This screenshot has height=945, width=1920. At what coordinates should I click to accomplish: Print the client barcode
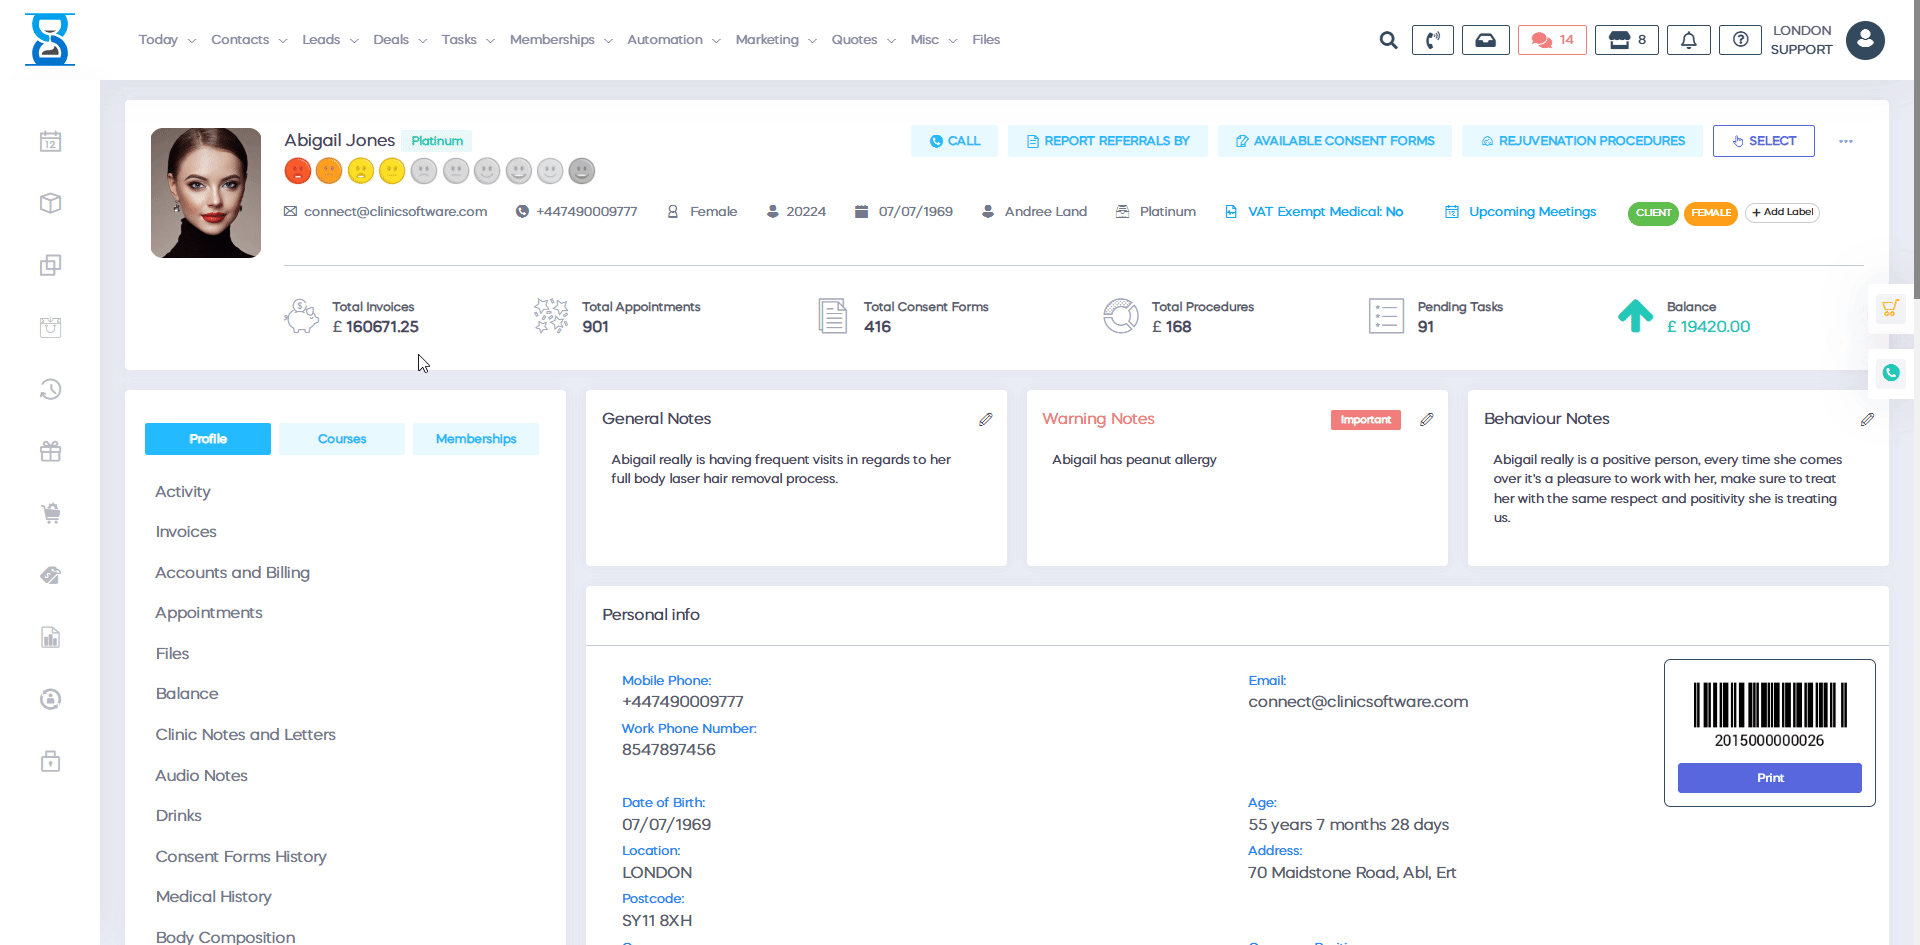point(1769,777)
